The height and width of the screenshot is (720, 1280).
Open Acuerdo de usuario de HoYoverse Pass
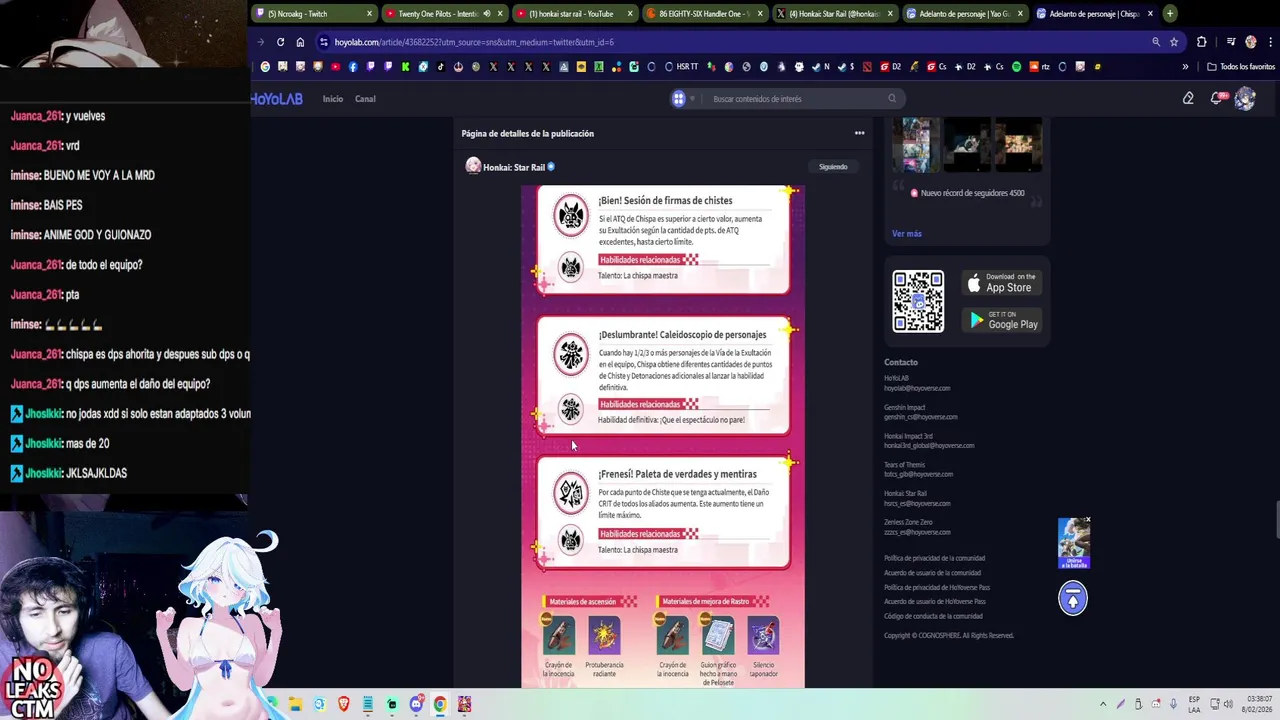(935, 602)
